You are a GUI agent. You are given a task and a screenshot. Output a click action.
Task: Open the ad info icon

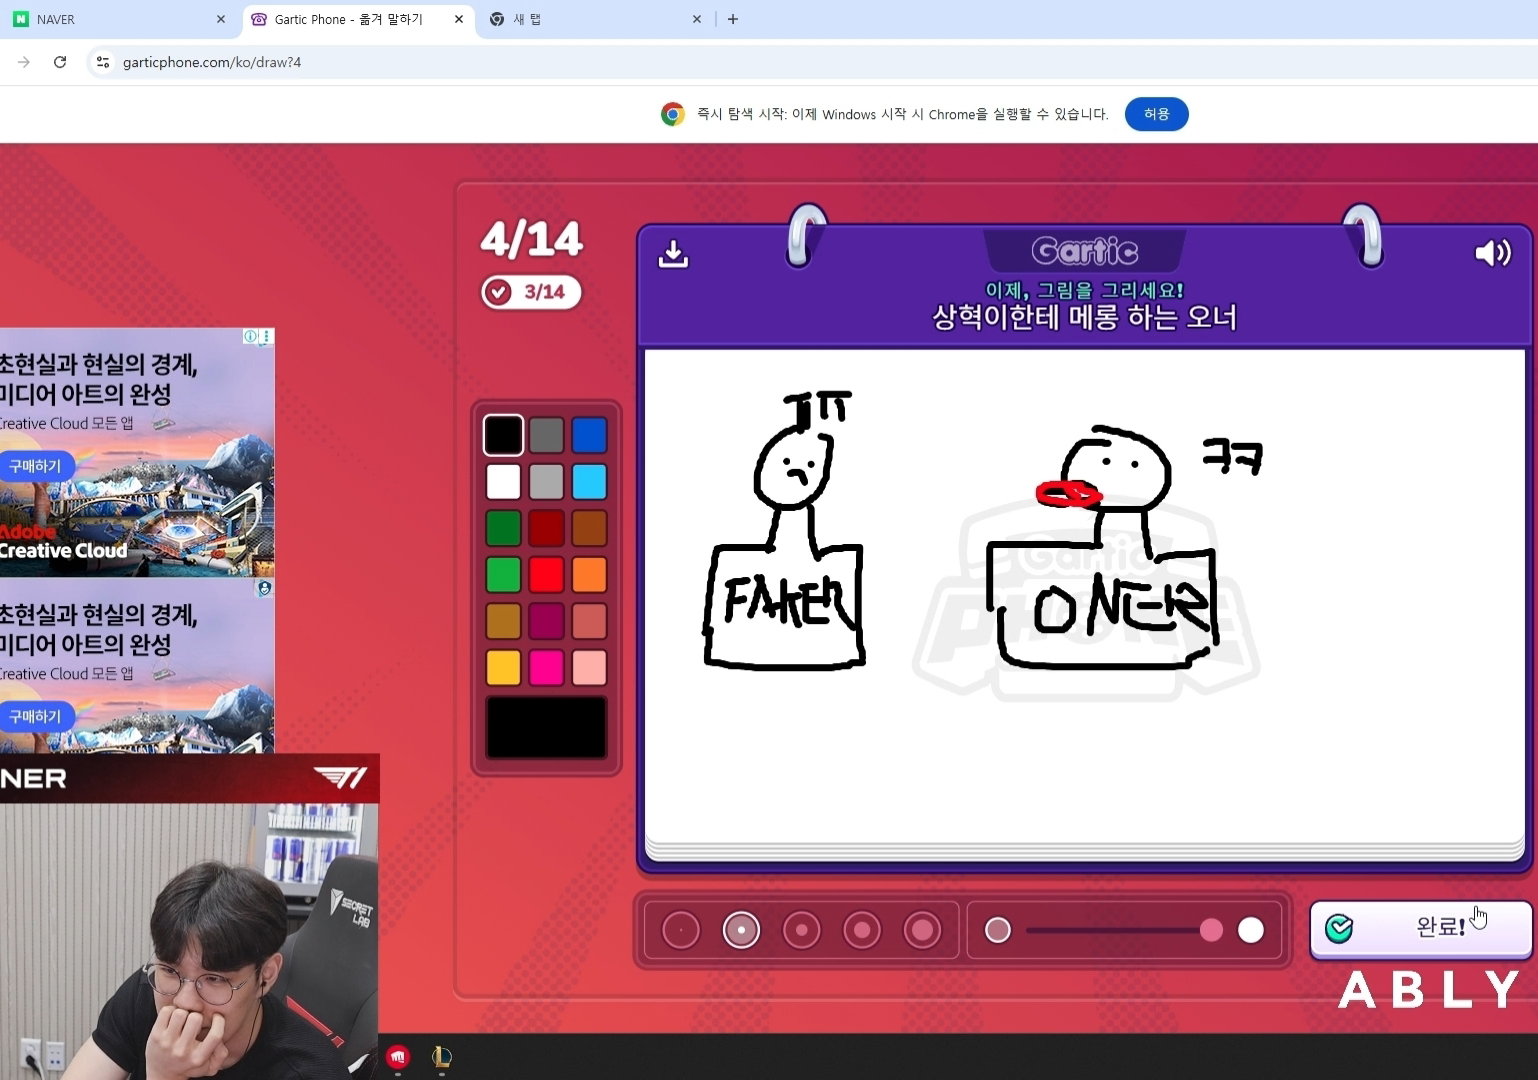pos(251,337)
